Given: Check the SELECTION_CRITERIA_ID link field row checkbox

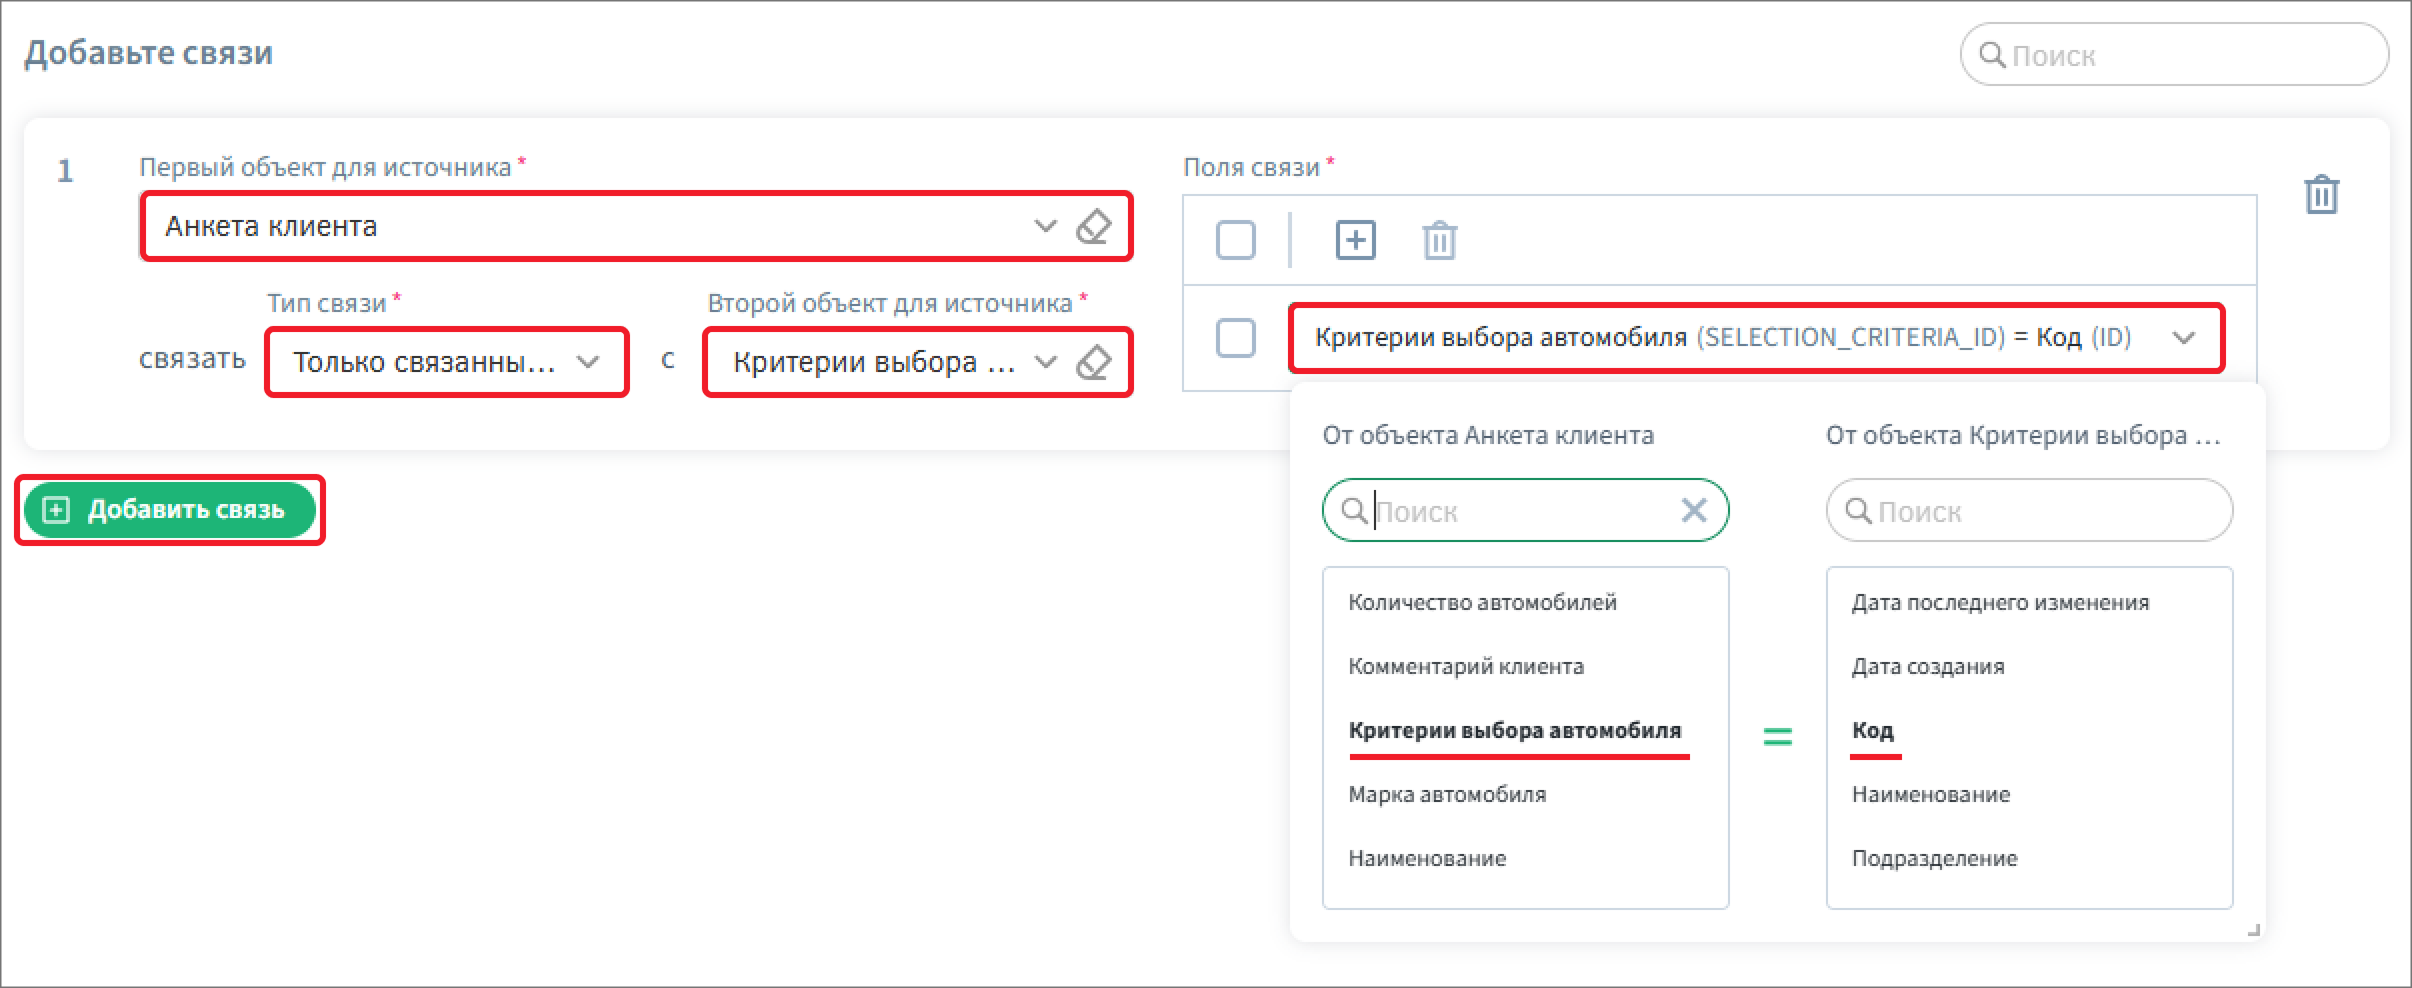Looking at the screenshot, I should 1235,338.
